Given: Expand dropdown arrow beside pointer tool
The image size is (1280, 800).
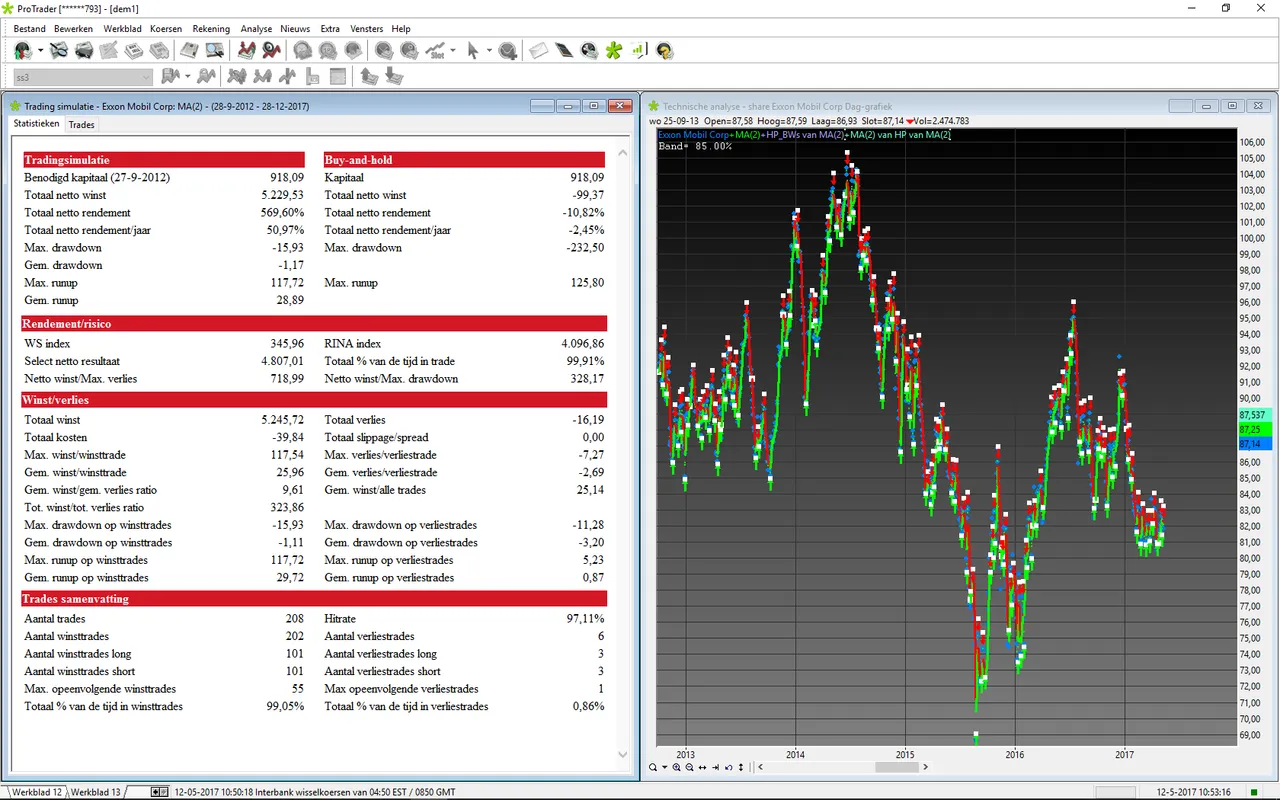Looking at the screenshot, I should click(x=488, y=50).
